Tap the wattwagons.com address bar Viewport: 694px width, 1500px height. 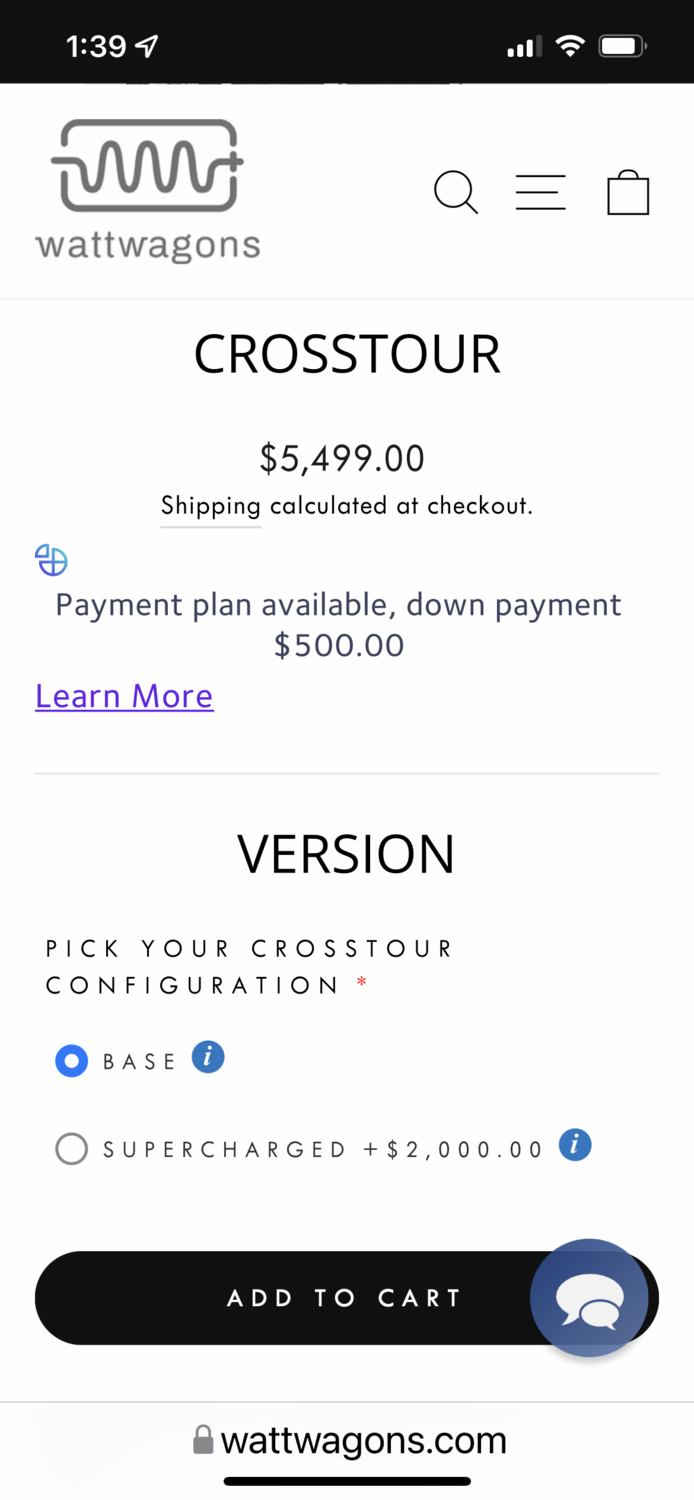[x=363, y=1441]
